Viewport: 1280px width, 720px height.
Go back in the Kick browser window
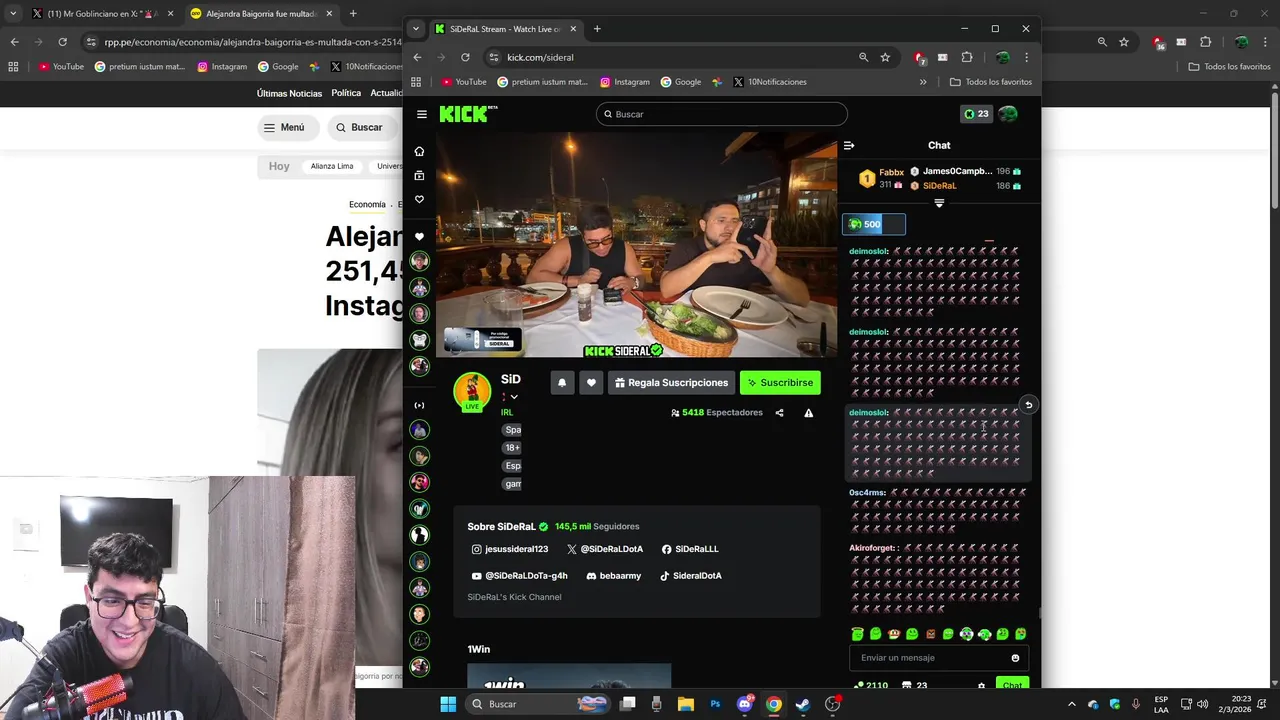point(418,57)
